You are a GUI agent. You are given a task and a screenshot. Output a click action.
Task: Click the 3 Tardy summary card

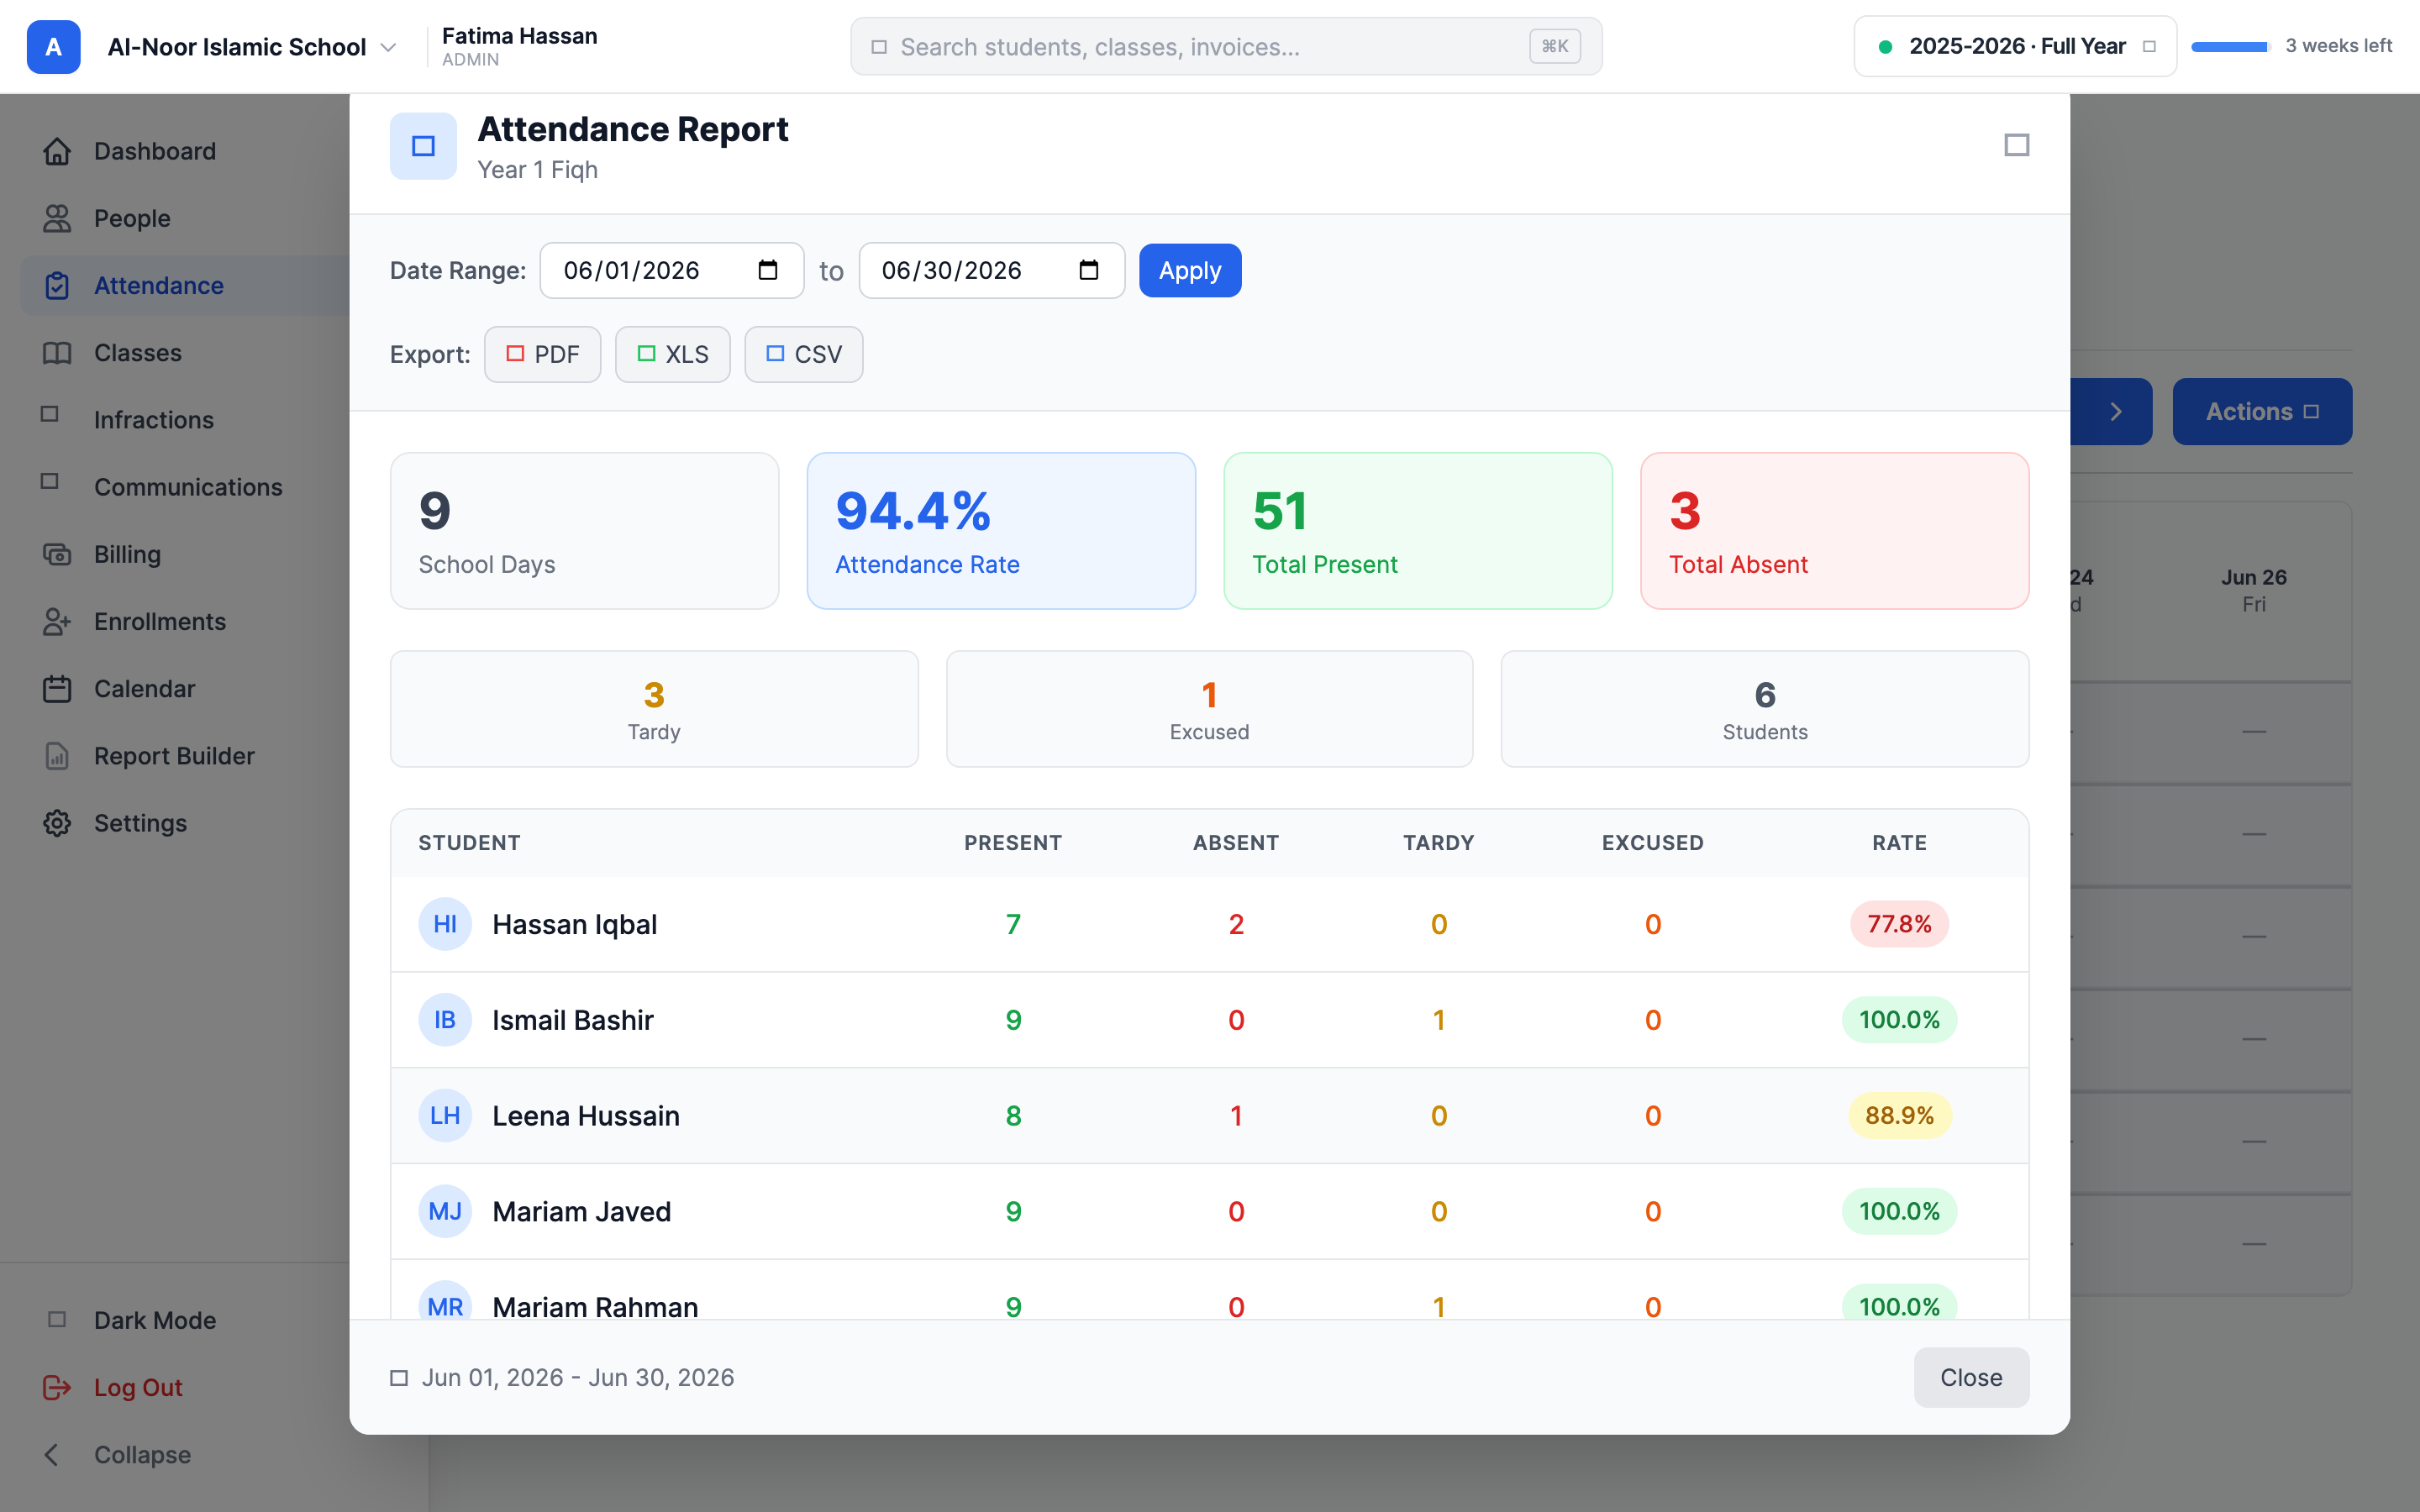click(x=654, y=709)
